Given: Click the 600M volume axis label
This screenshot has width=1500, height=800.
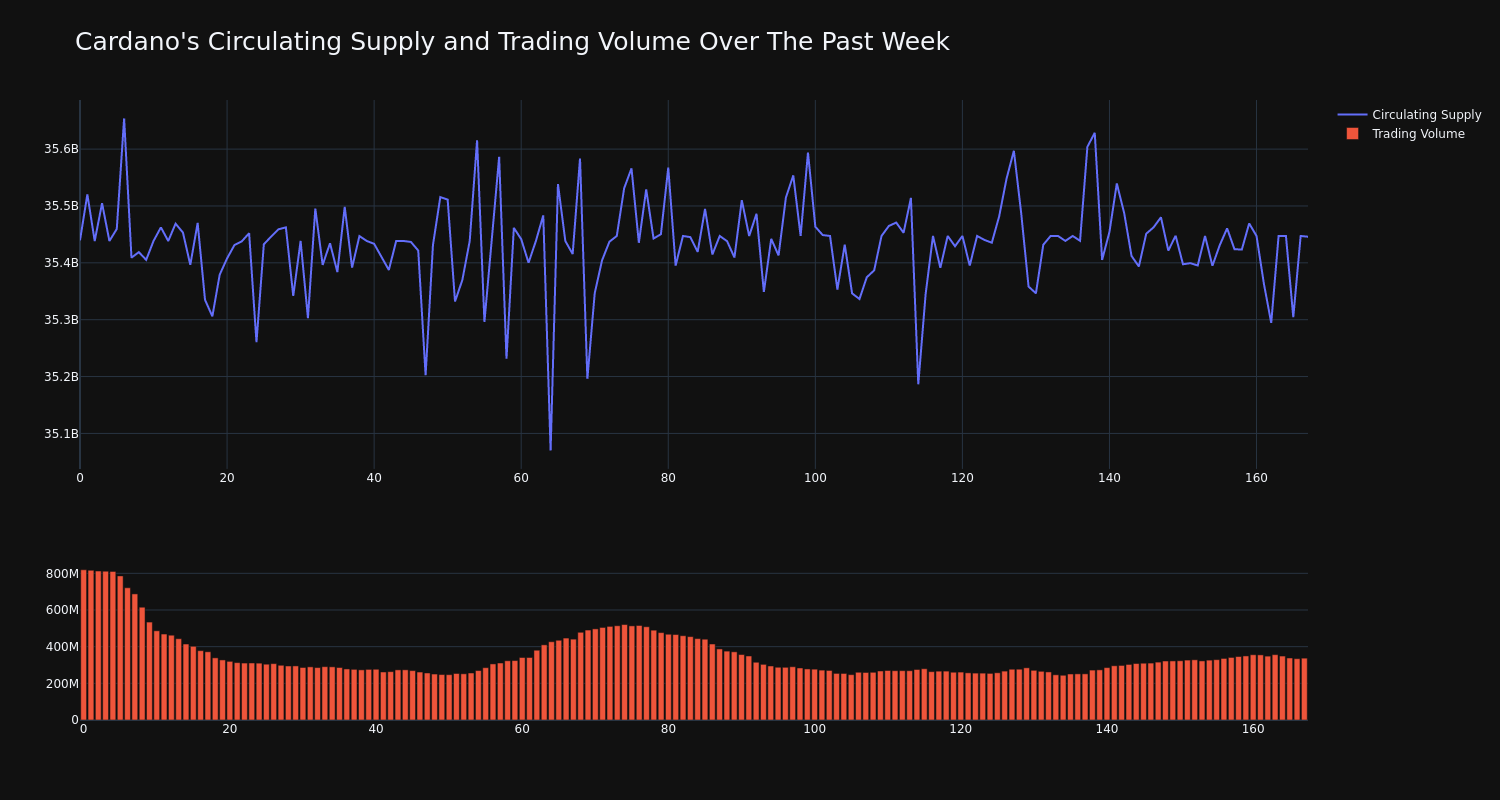Looking at the screenshot, I should [x=61, y=610].
